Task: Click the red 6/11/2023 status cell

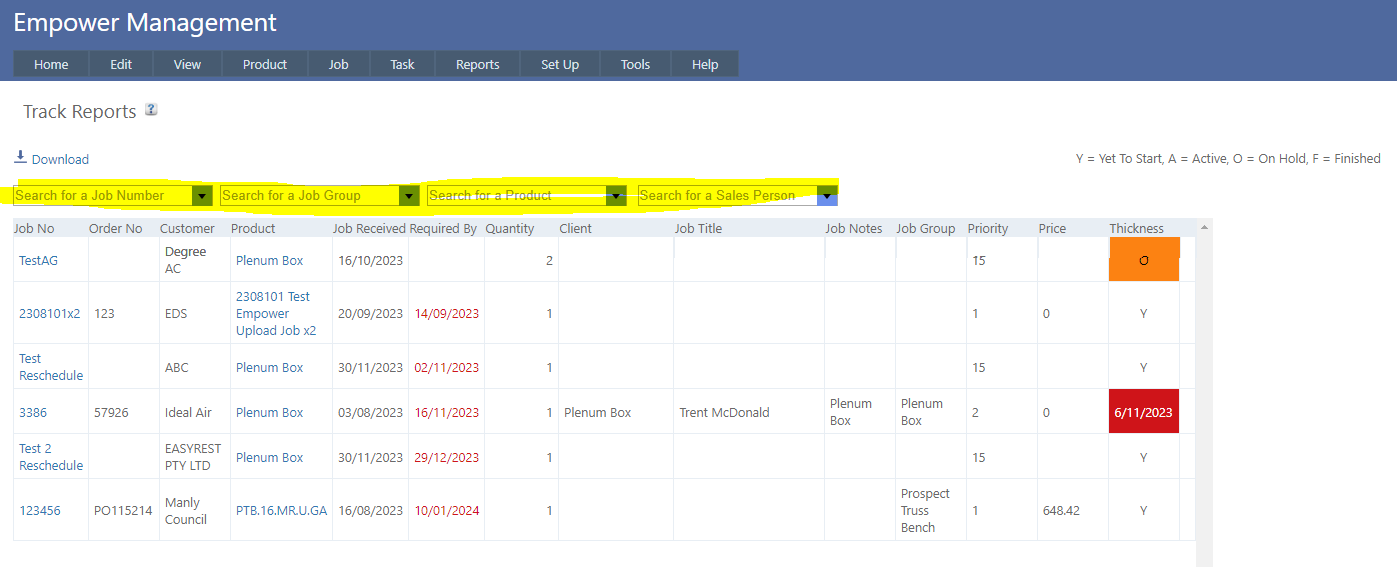Action: pos(1143,412)
